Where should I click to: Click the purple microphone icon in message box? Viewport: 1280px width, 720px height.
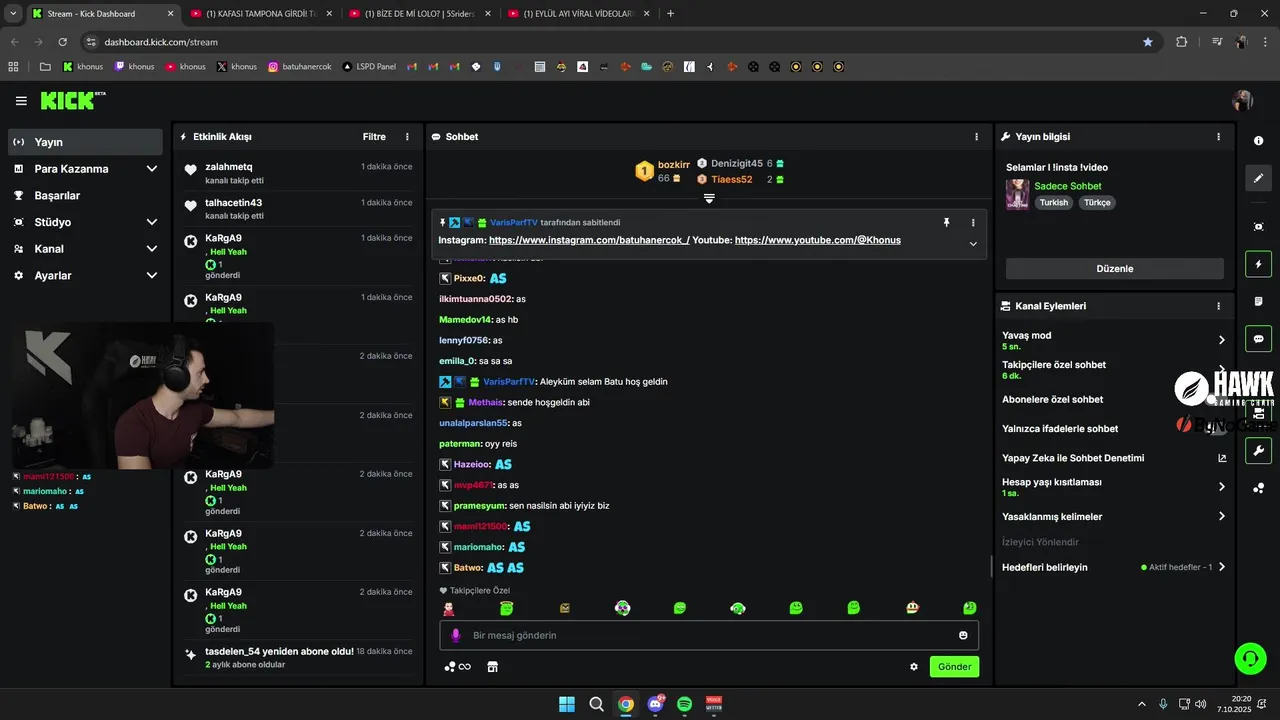pyautogui.click(x=456, y=635)
